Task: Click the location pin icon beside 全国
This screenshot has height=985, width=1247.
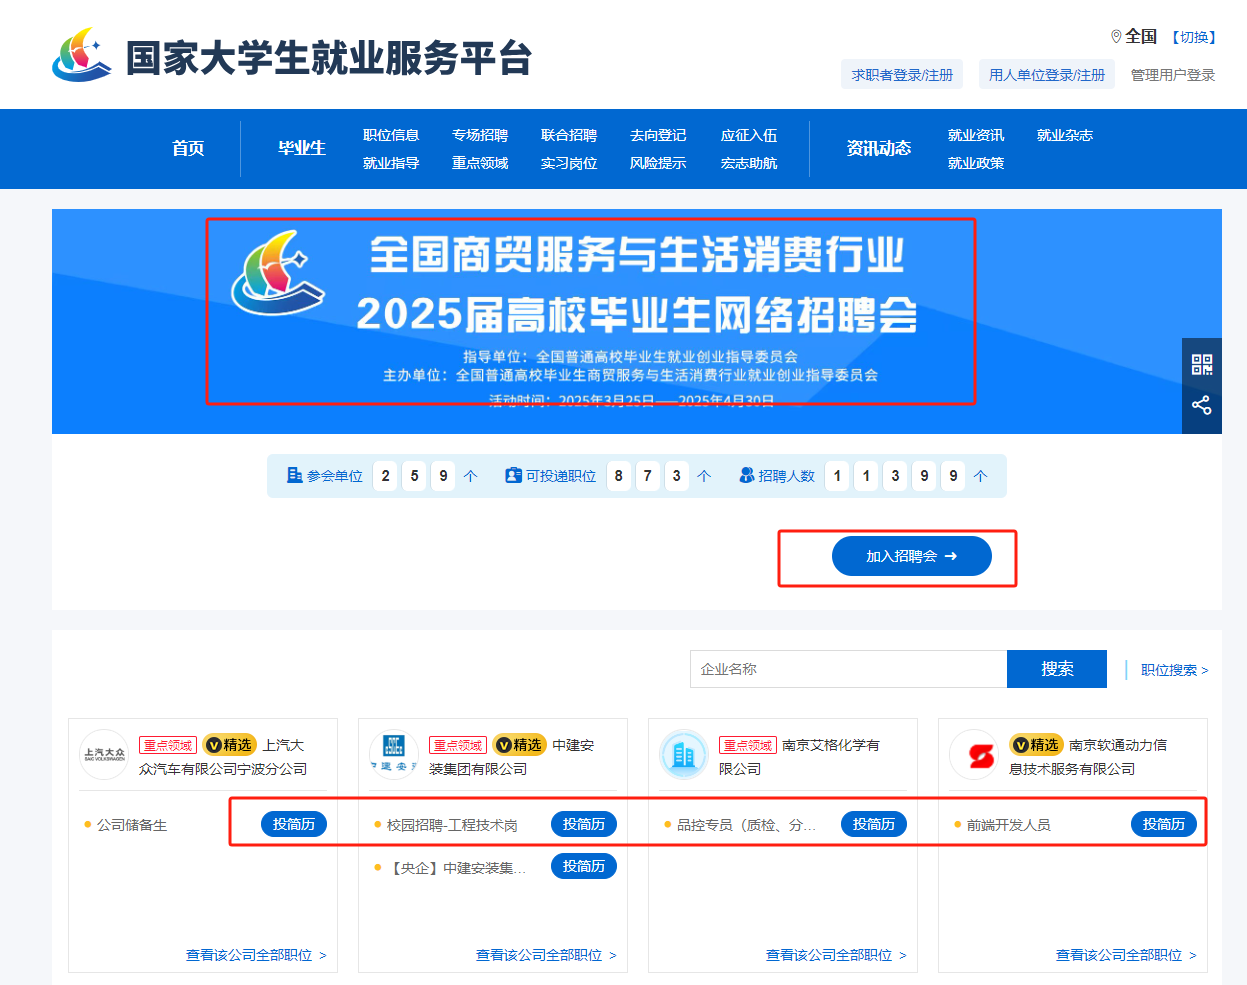Action: (1116, 37)
